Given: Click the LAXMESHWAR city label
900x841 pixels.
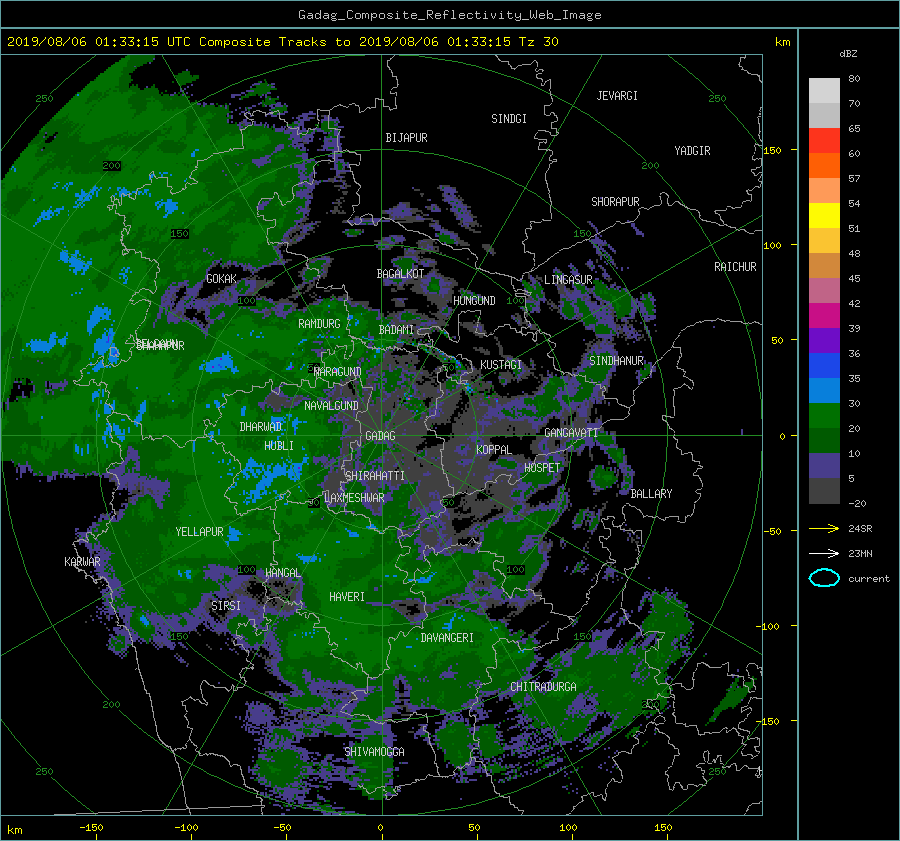Looking at the screenshot, I should [354, 498].
